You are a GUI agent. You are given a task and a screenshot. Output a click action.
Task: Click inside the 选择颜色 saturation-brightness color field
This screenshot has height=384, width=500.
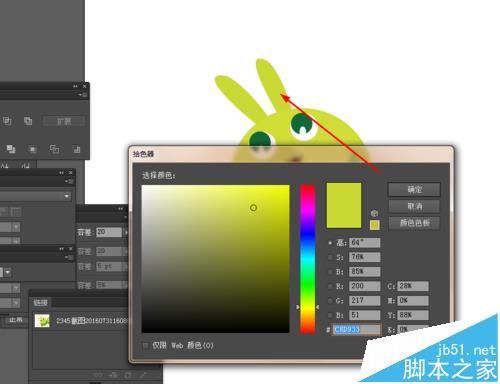point(215,259)
